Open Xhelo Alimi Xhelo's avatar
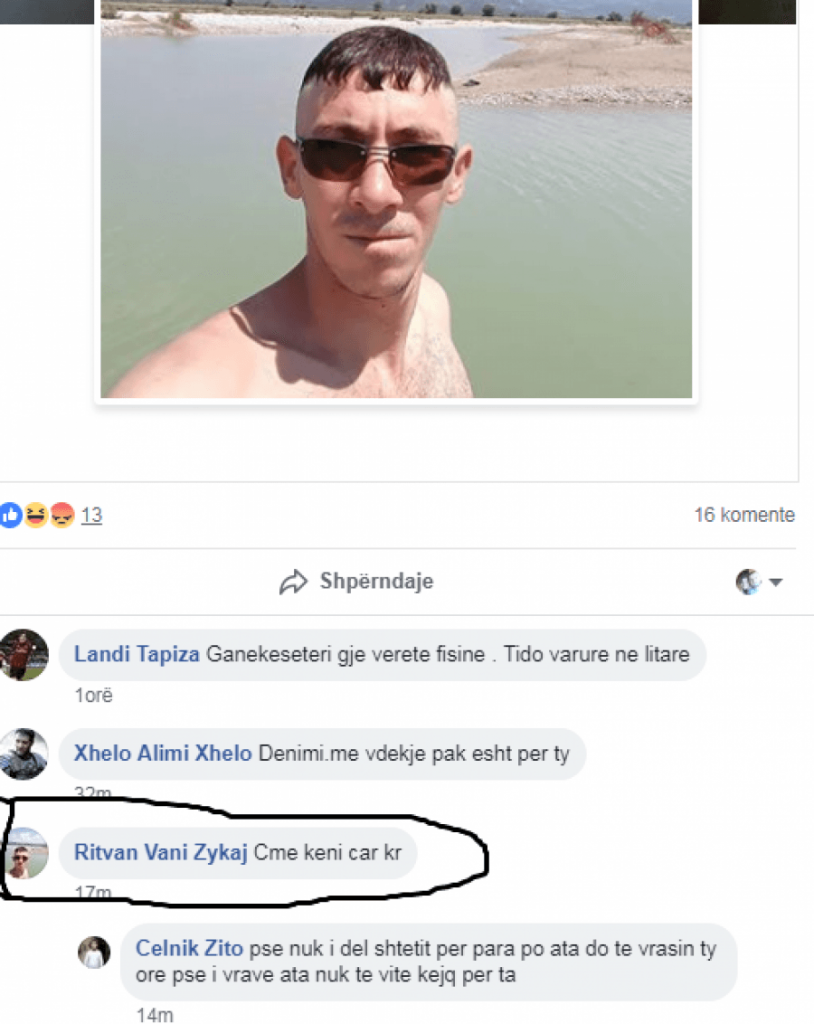814x1024 pixels. 24,754
